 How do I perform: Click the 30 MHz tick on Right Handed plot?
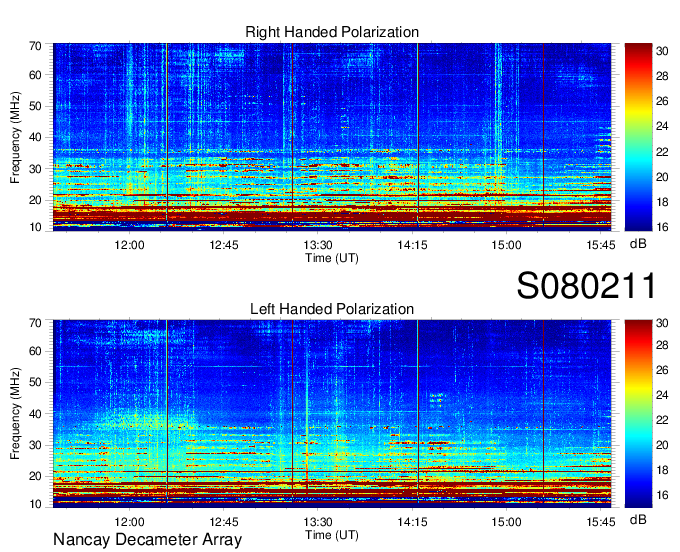35,169
